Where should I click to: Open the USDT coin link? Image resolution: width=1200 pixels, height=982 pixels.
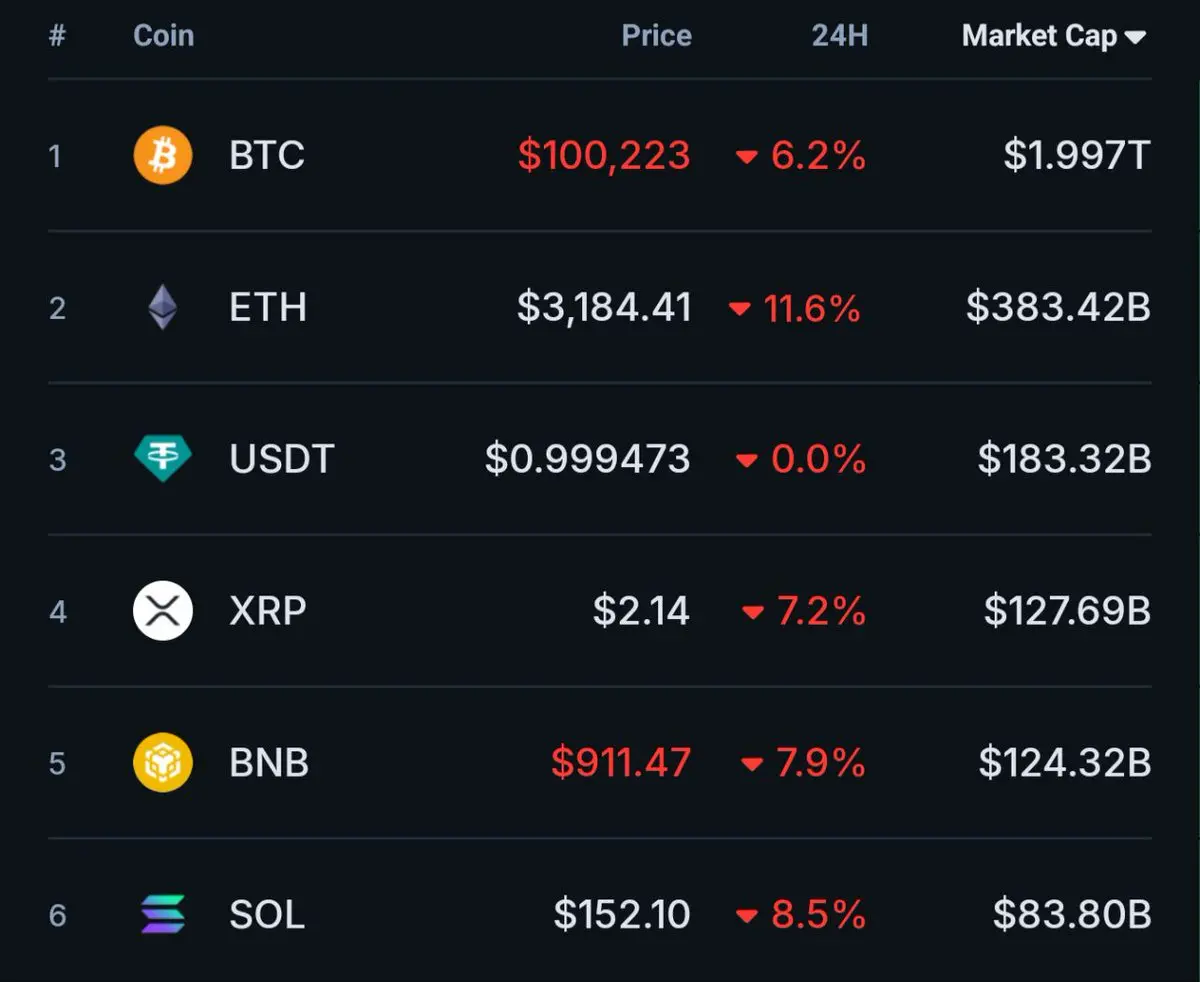point(281,460)
